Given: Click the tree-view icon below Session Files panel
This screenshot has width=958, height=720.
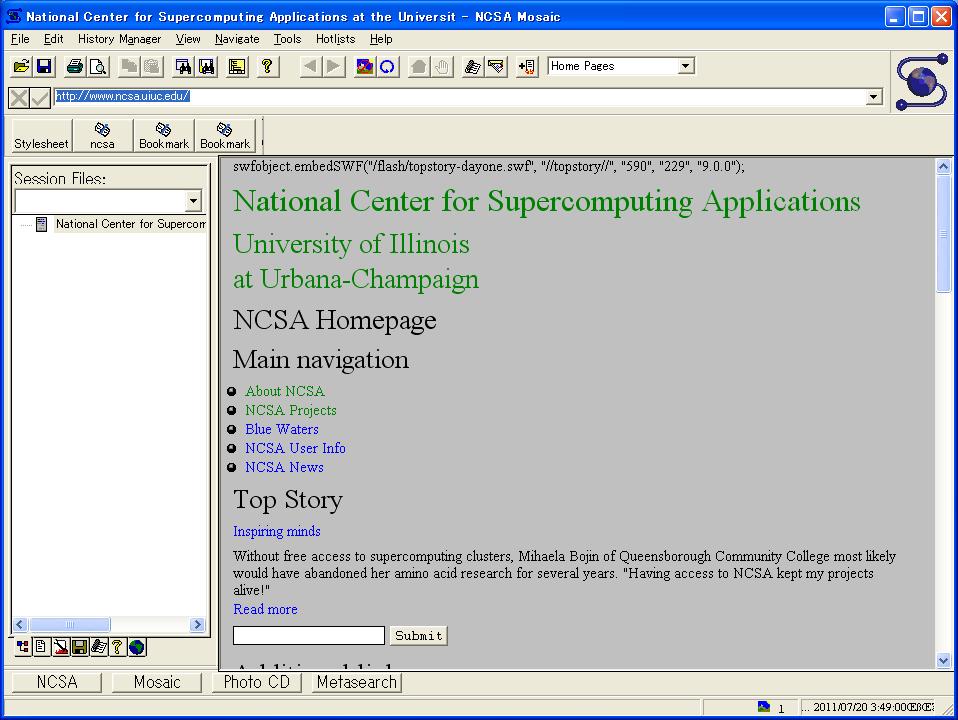Looking at the screenshot, I should (x=23, y=647).
